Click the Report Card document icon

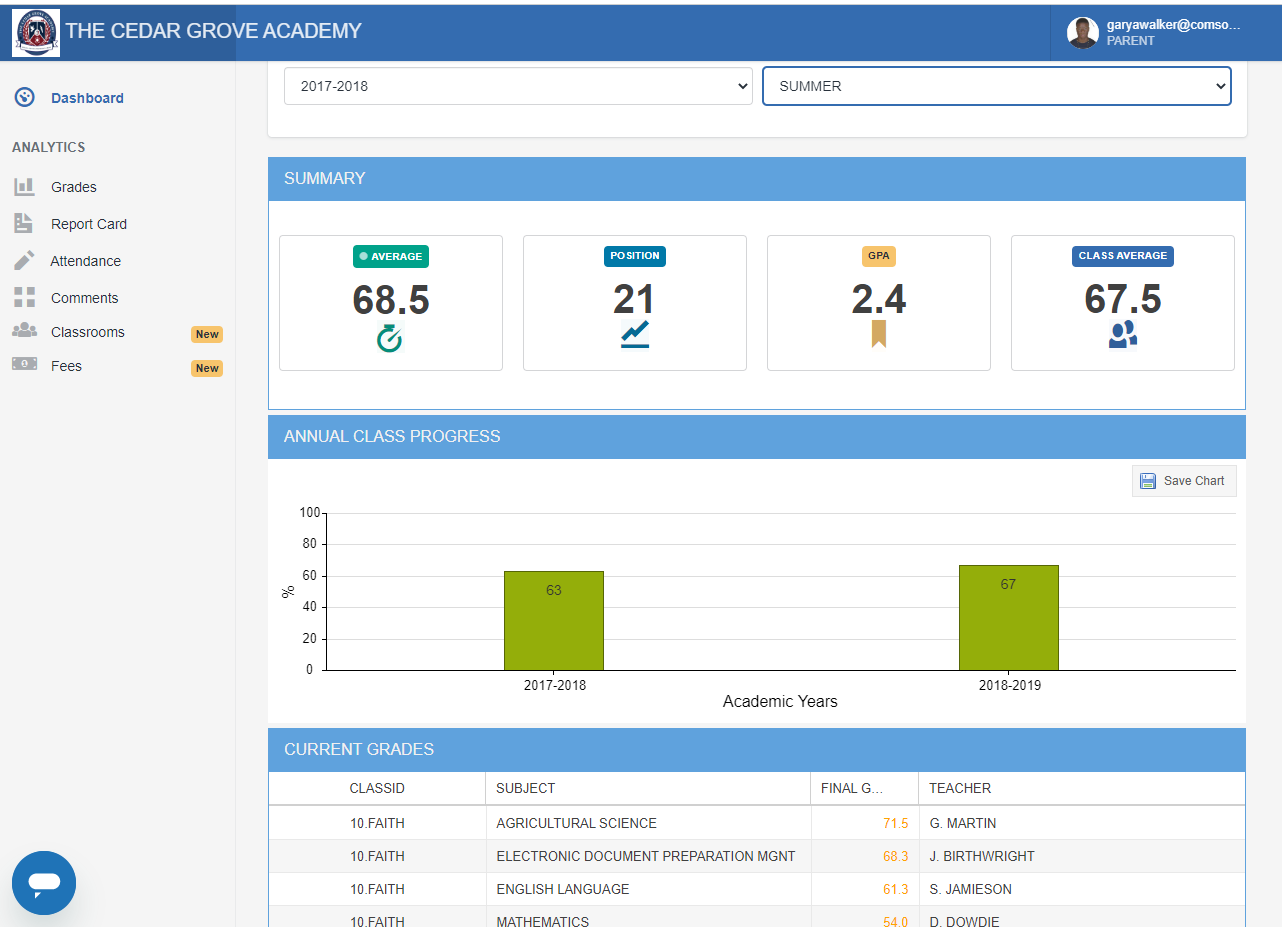pyautogui.click(x=24, y=224)
